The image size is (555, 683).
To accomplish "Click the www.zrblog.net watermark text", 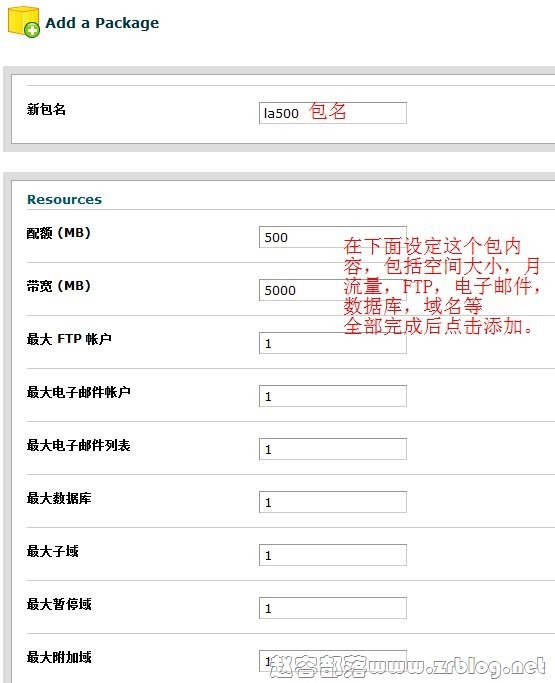I will 457,666.
